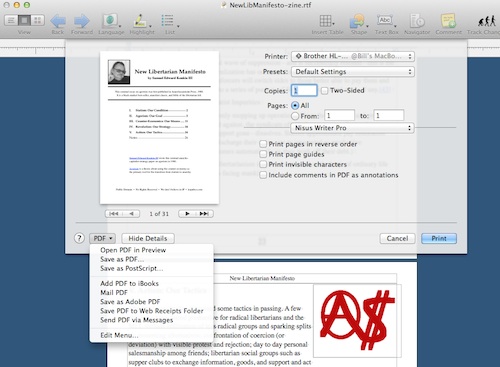Expand the List tool dropdown arrow
The width and height of the screenshot is (500, 367).
(x=178, y=26)
